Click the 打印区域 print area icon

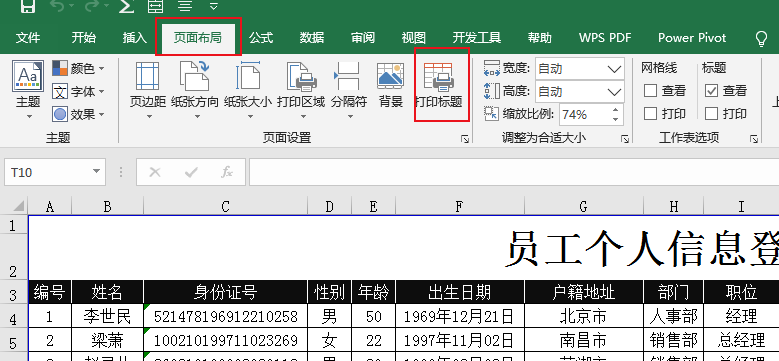click(301, 76)
